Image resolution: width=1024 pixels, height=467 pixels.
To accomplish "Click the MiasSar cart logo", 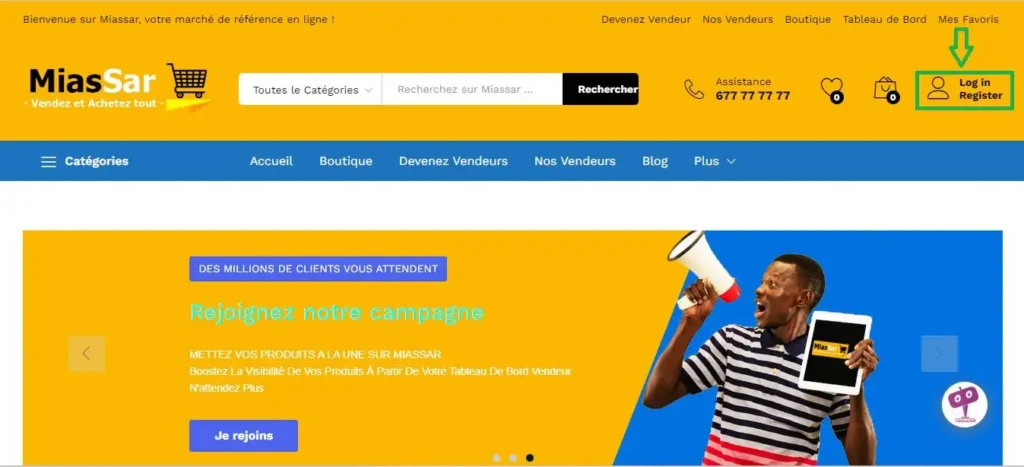I will click(x=120, y=86).
